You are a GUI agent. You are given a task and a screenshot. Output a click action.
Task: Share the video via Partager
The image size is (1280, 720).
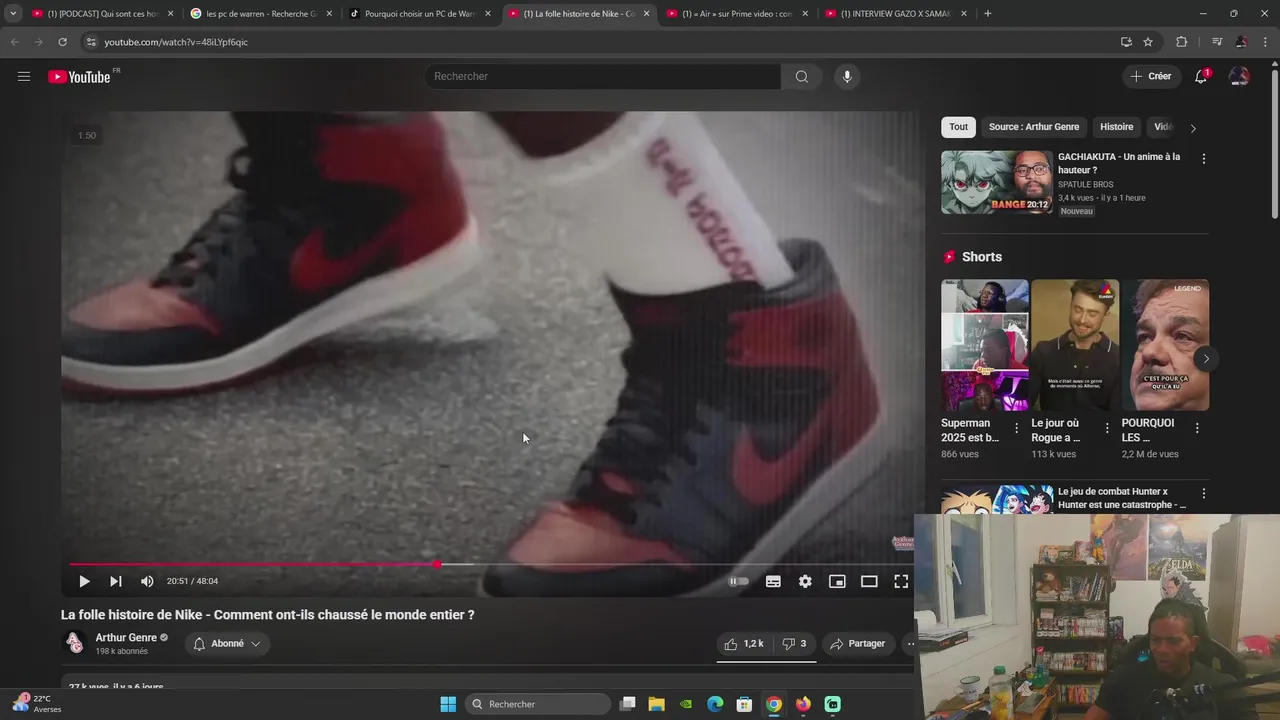coord(858,644)
